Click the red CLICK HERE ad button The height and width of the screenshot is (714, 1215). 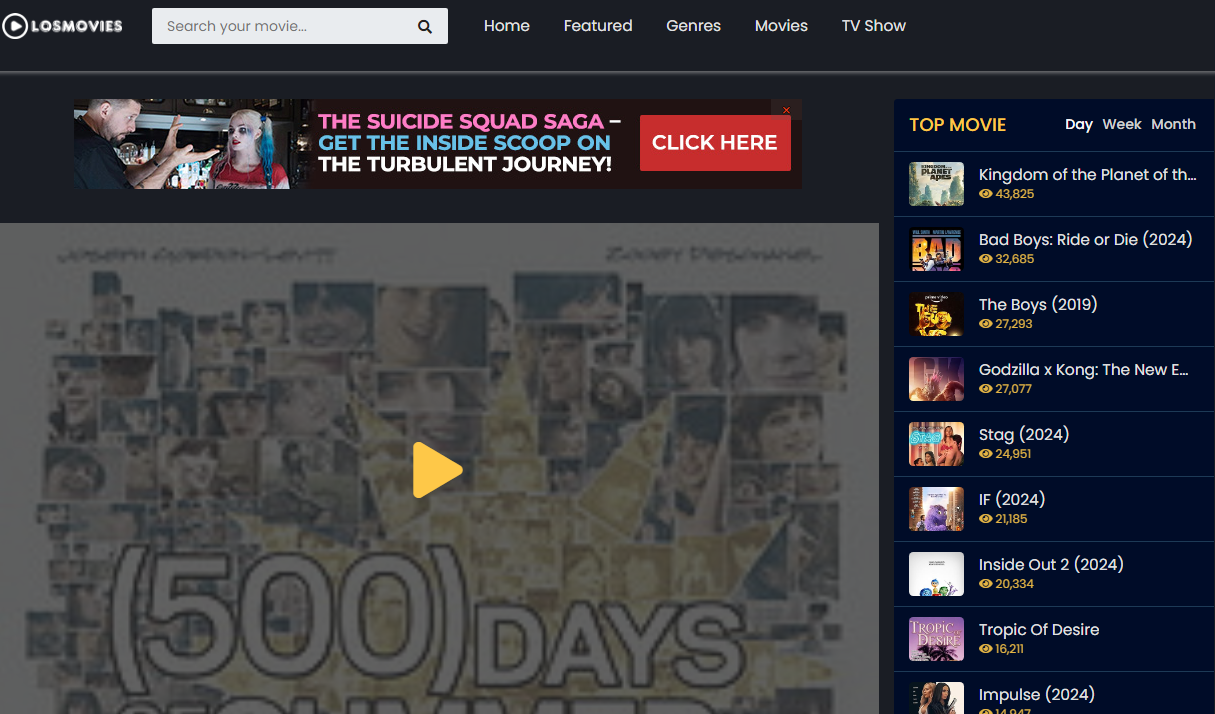[x=715, y=143]
